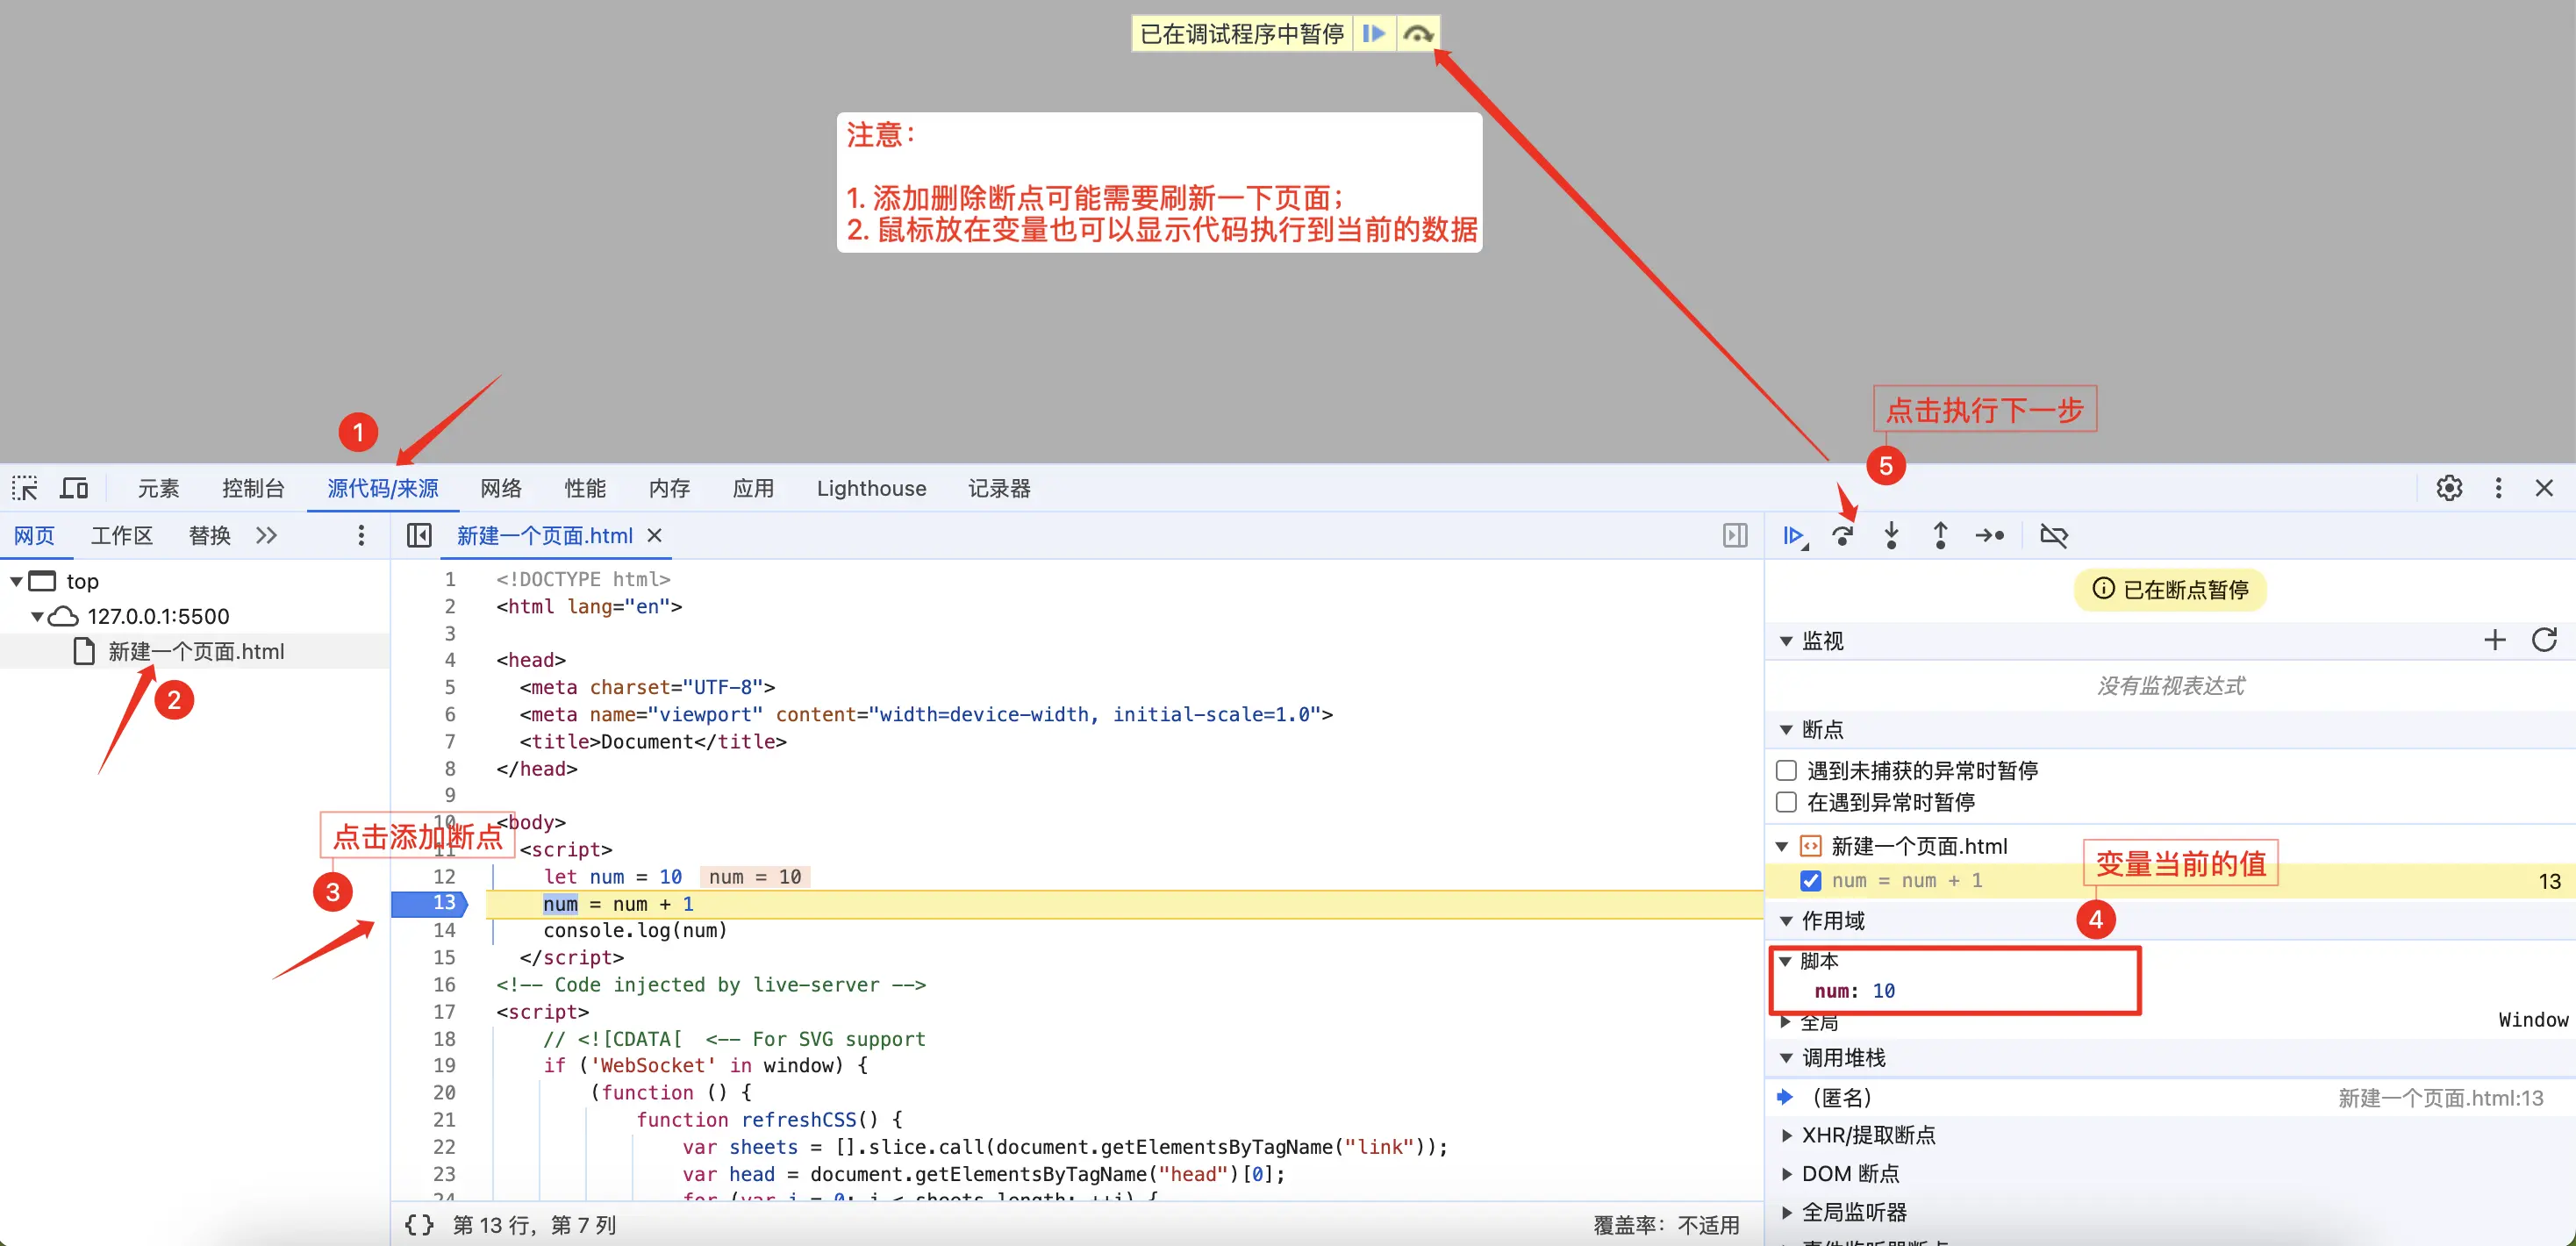The image size is (2576, 1246).
Task: Expand the XHR/提取断点 section
Action: pos(1787,1135)
